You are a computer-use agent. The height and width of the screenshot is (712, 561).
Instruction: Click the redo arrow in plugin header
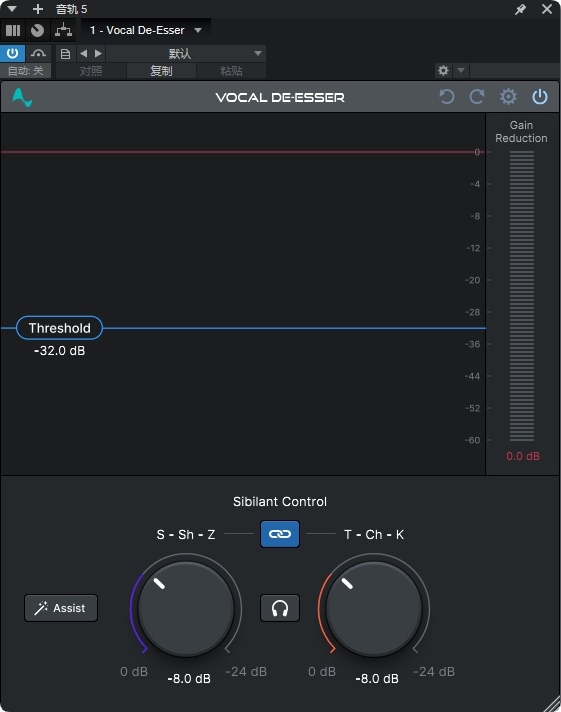coord(477,97)
